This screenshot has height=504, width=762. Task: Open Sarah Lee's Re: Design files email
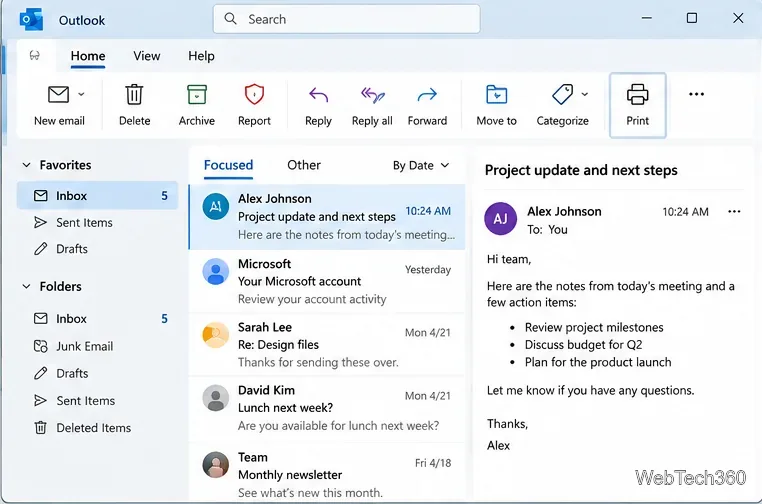(327, 345)
